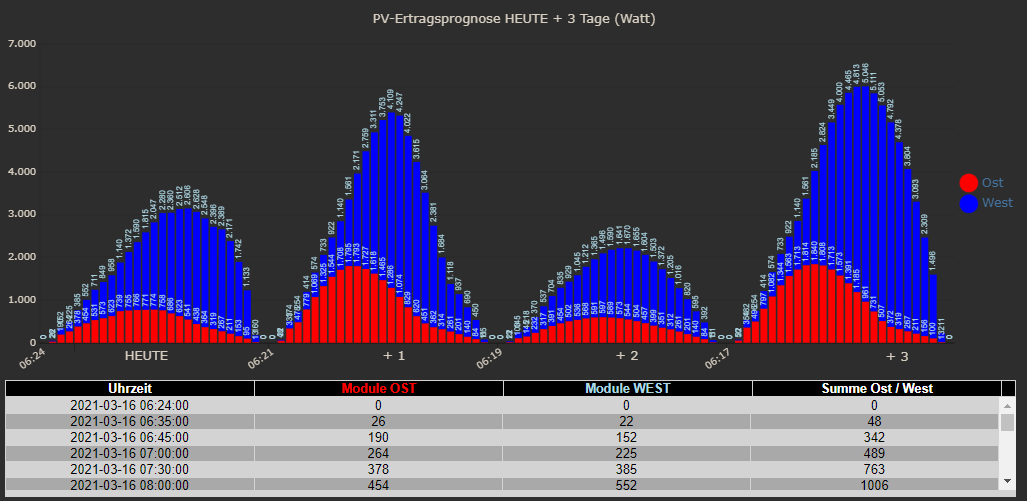Click the table scrollbar thumb
Viewport: 1027px width, 501px height.
1007,422
